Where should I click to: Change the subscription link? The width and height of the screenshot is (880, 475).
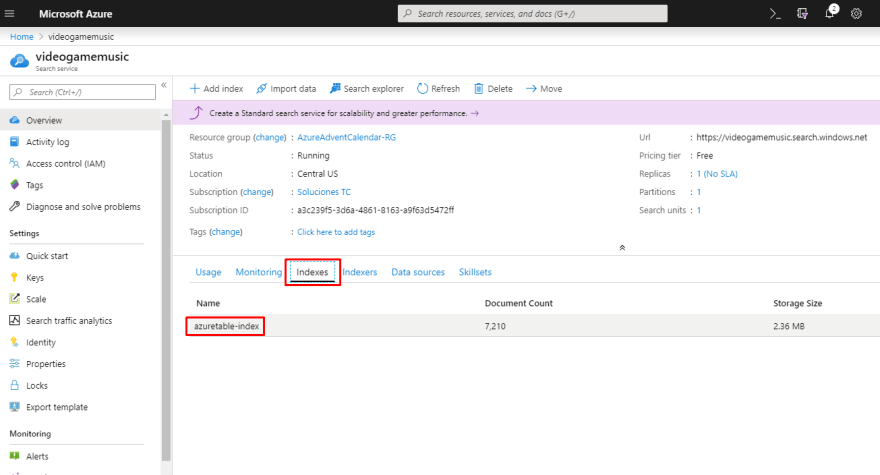click(257, 192)
